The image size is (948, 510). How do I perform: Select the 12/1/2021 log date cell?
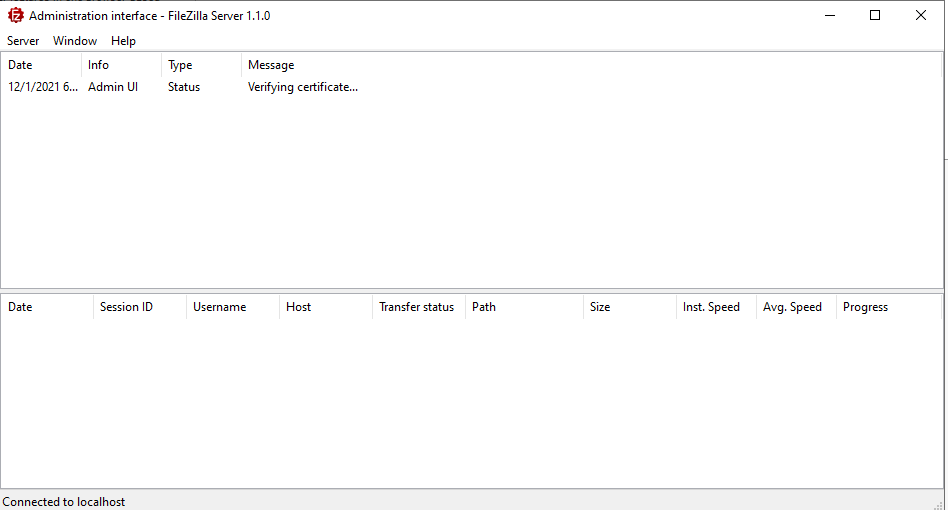pos(43,87)
